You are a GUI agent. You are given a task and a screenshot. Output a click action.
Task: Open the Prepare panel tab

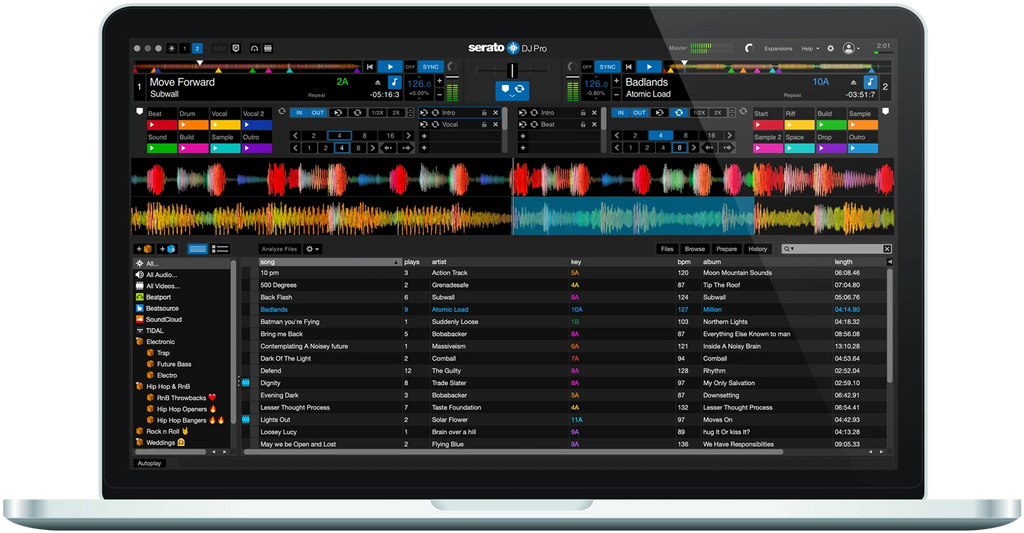point(726,249)
